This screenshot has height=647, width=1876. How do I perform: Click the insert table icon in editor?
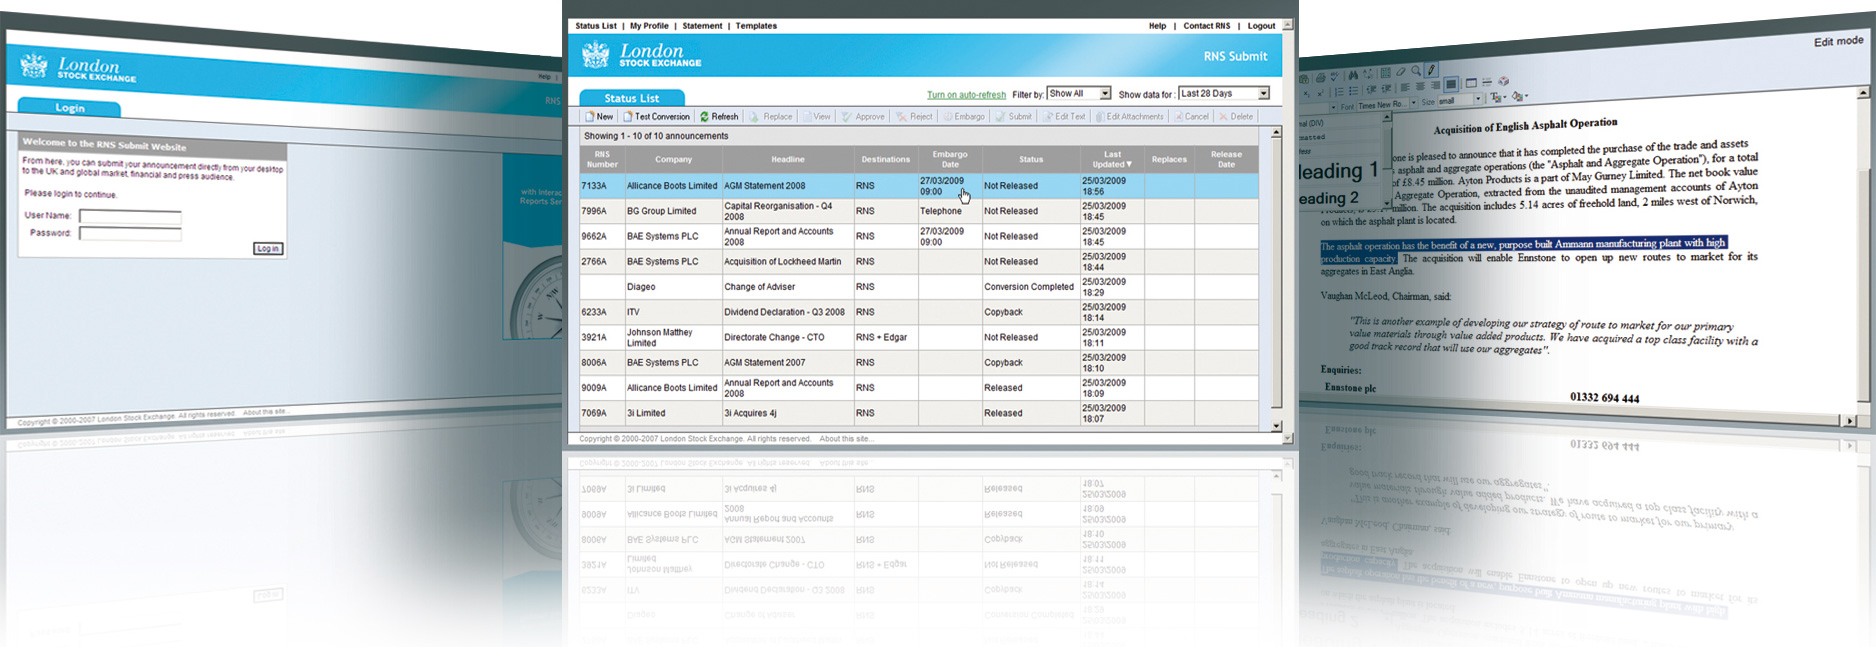pos(1471,83)
